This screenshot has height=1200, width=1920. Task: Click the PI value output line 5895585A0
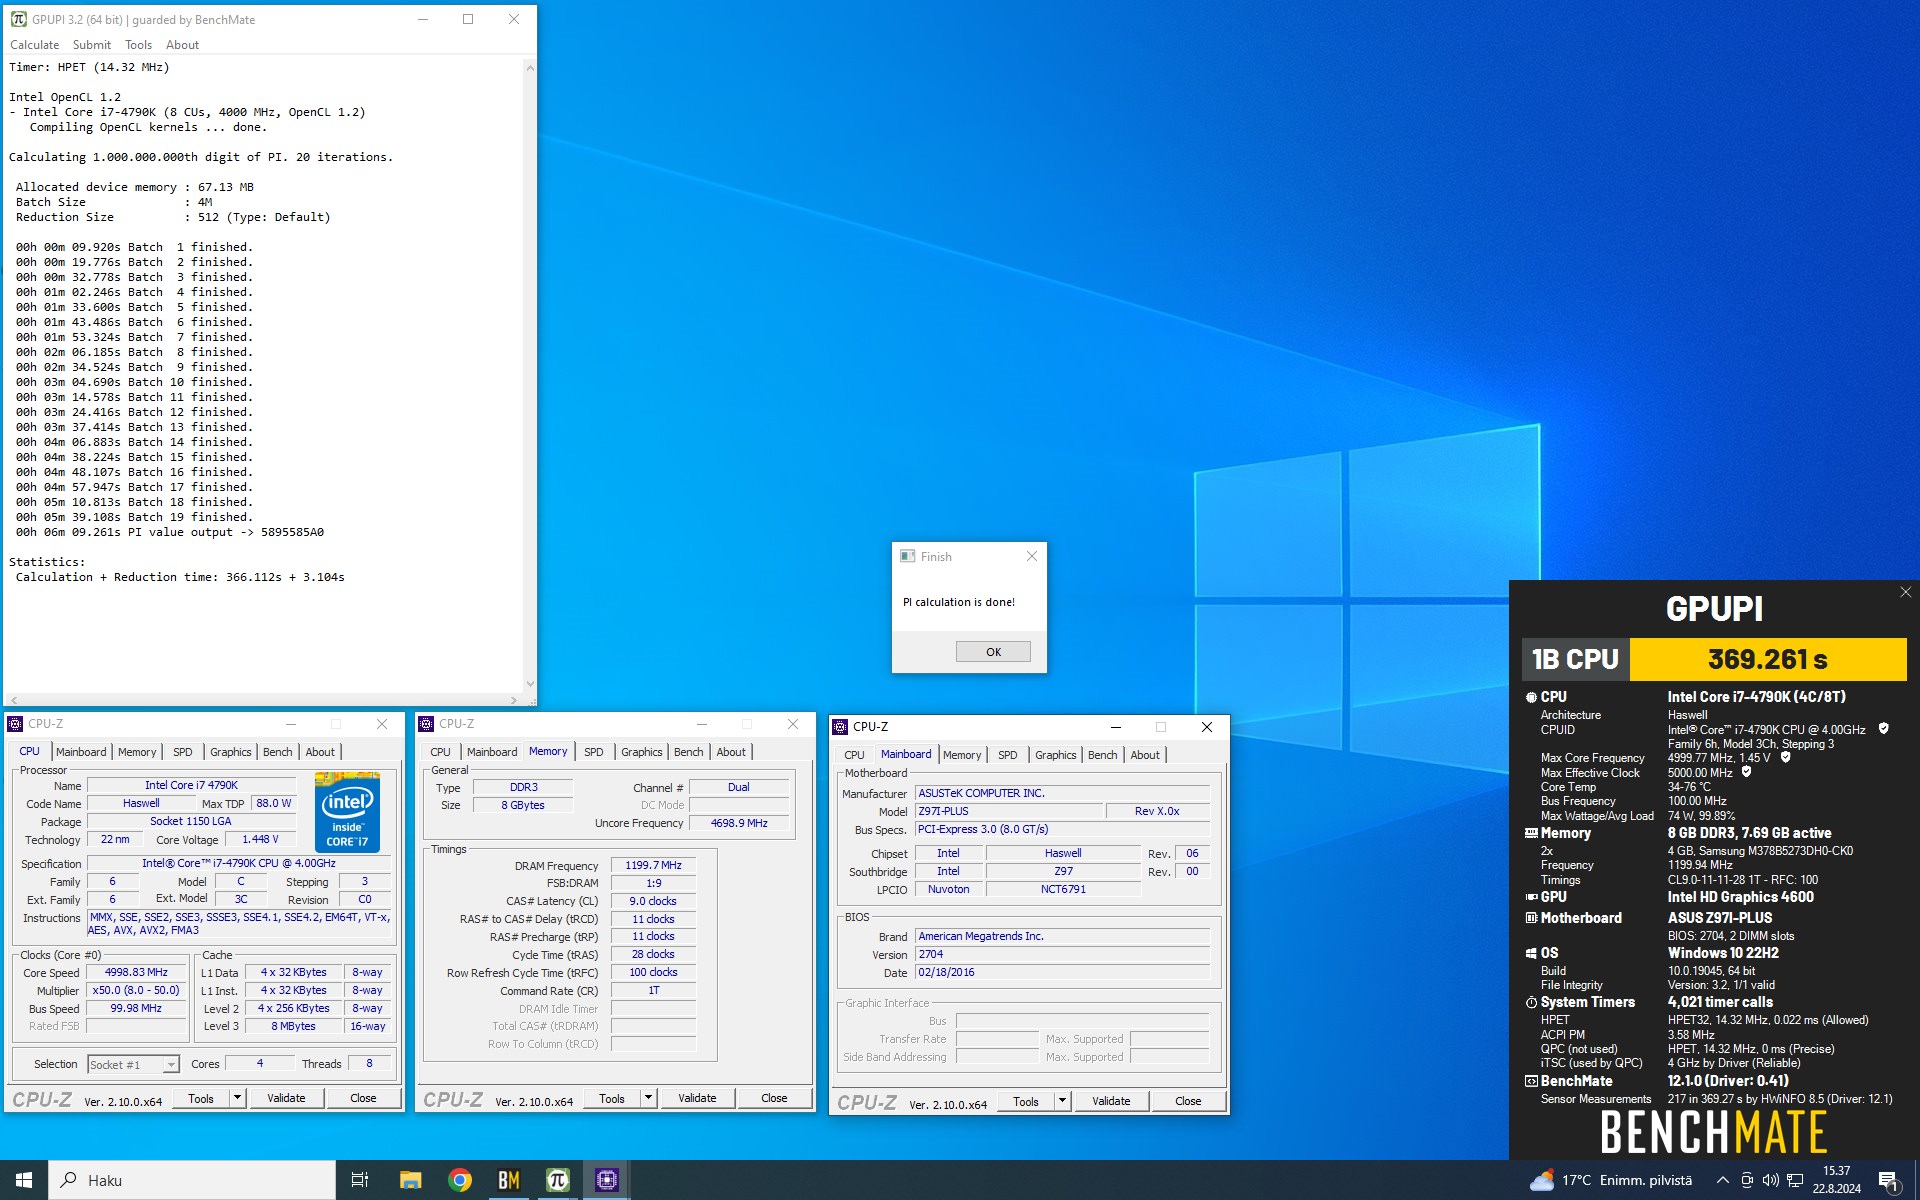(170, 532)
